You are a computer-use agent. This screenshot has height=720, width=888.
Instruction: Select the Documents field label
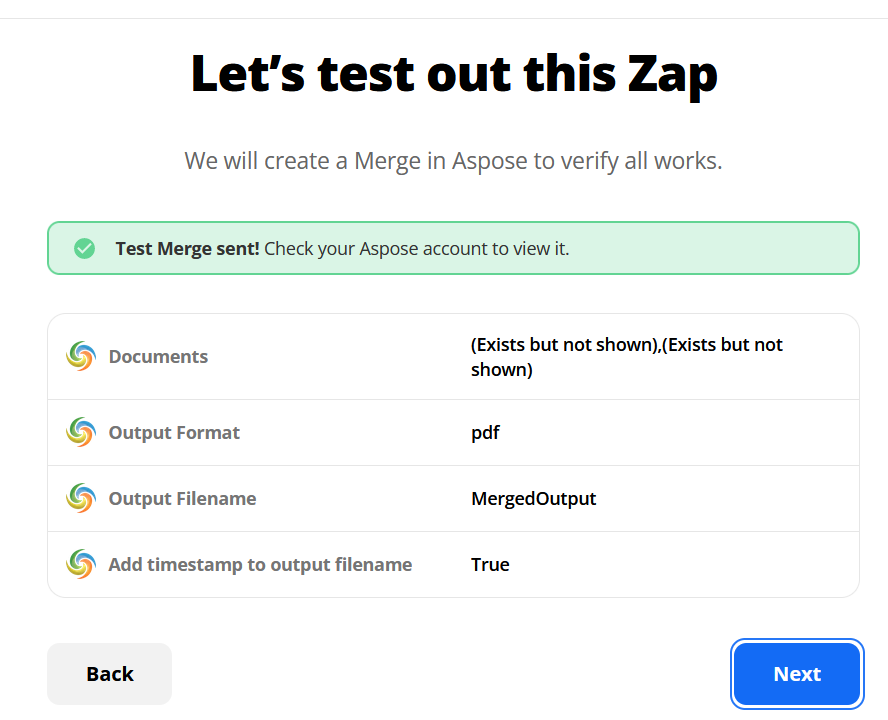pyautogui.click(x=158, y=357)
